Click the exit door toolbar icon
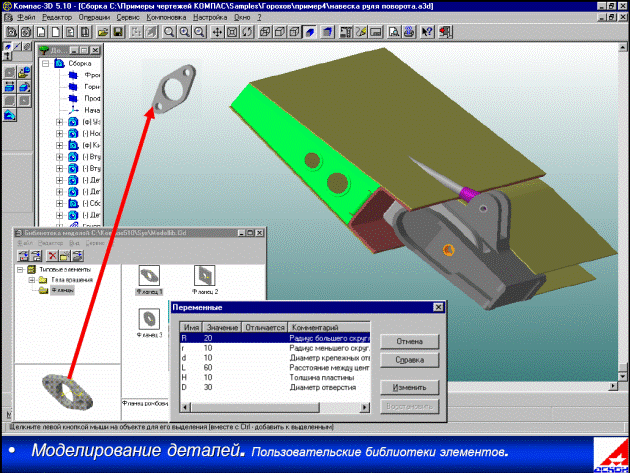Viewport: 630px width, 473px height. [445, 32]
